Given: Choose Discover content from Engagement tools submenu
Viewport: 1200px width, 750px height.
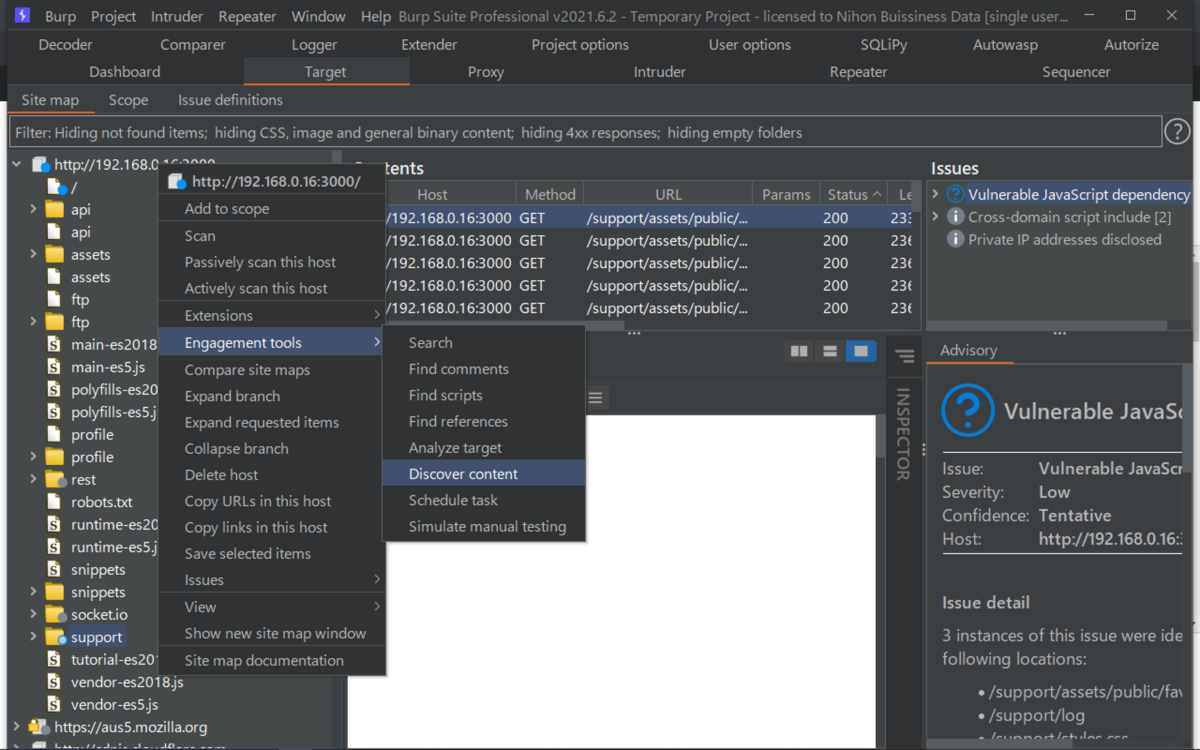Looking at the screenshot, I should pyautogui.click(x=484, y=474).
